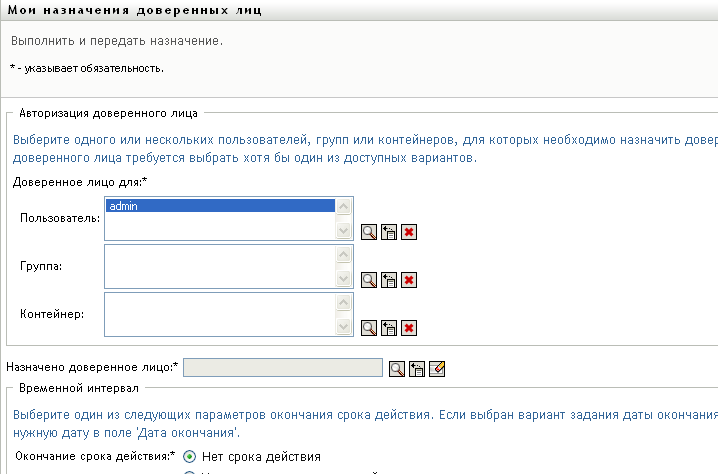Delete selected entry in Пользователь list
This screenshot has width=718, height=474.
409,232
